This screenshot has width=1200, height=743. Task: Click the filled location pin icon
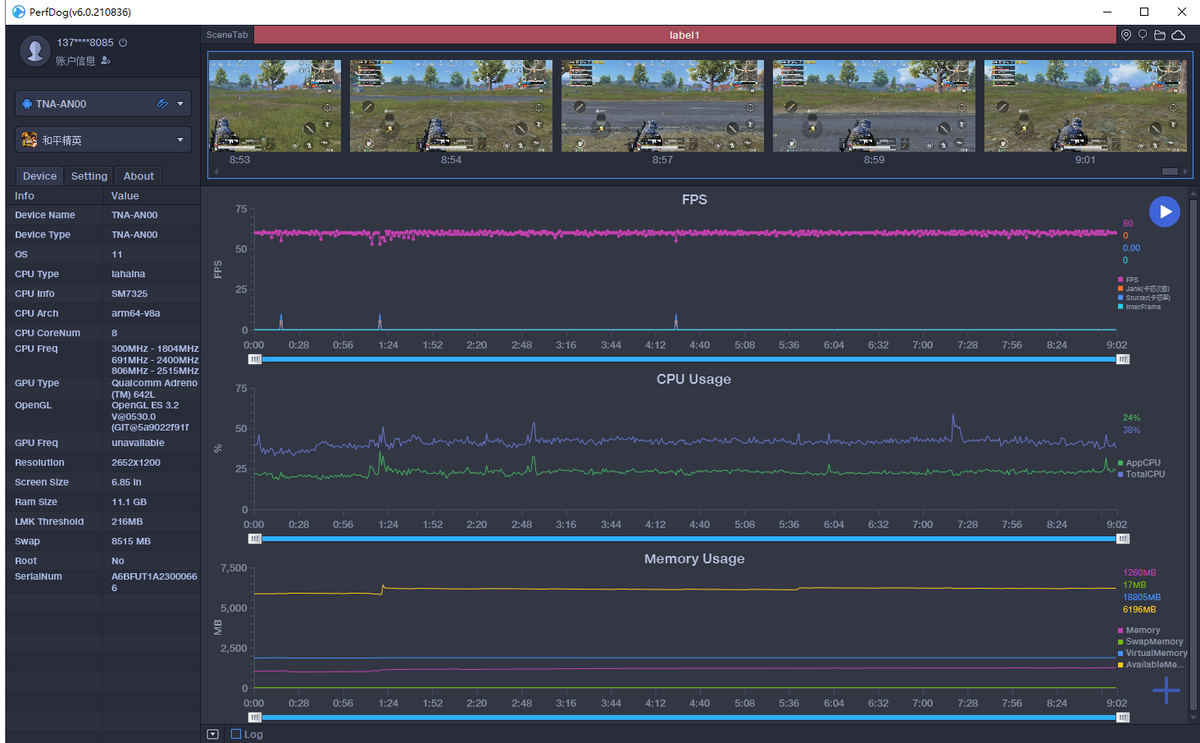point(1126,35)
